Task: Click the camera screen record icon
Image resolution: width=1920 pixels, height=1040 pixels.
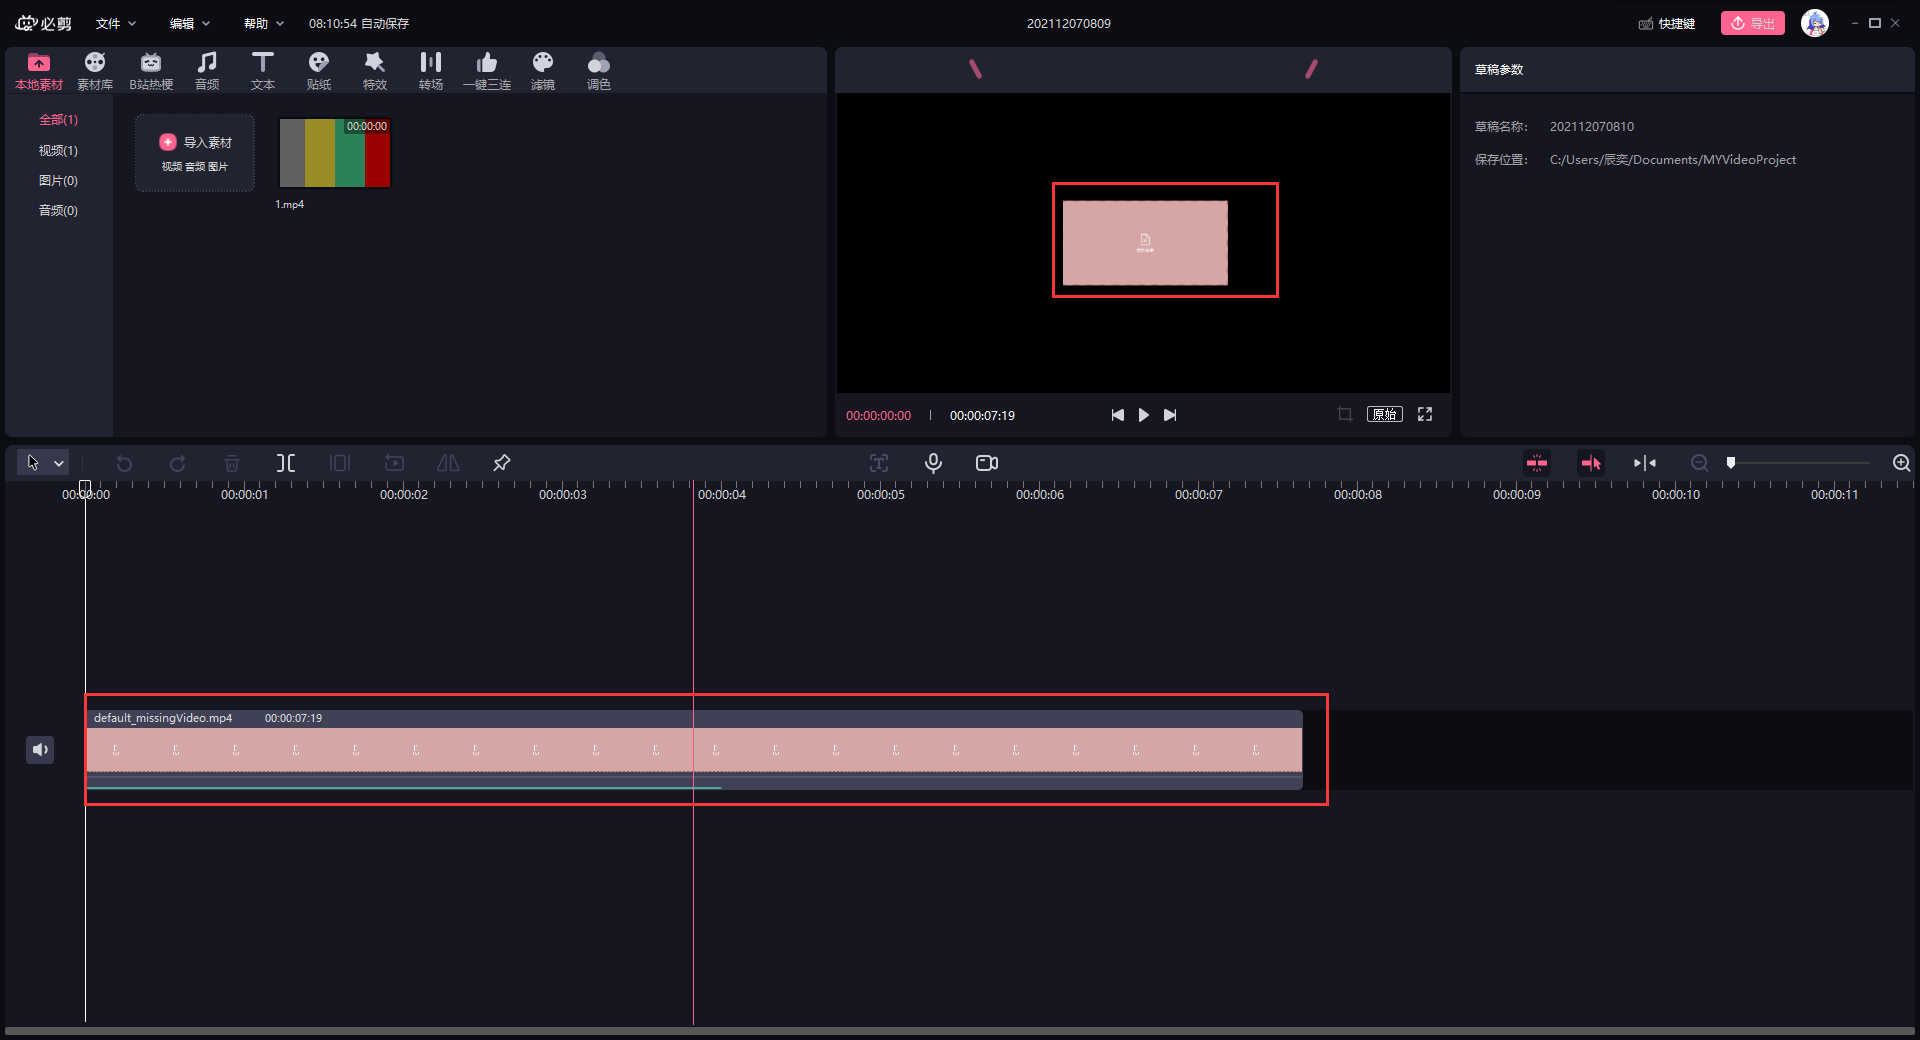Action: pyautogui.click(x=987, y=463)
